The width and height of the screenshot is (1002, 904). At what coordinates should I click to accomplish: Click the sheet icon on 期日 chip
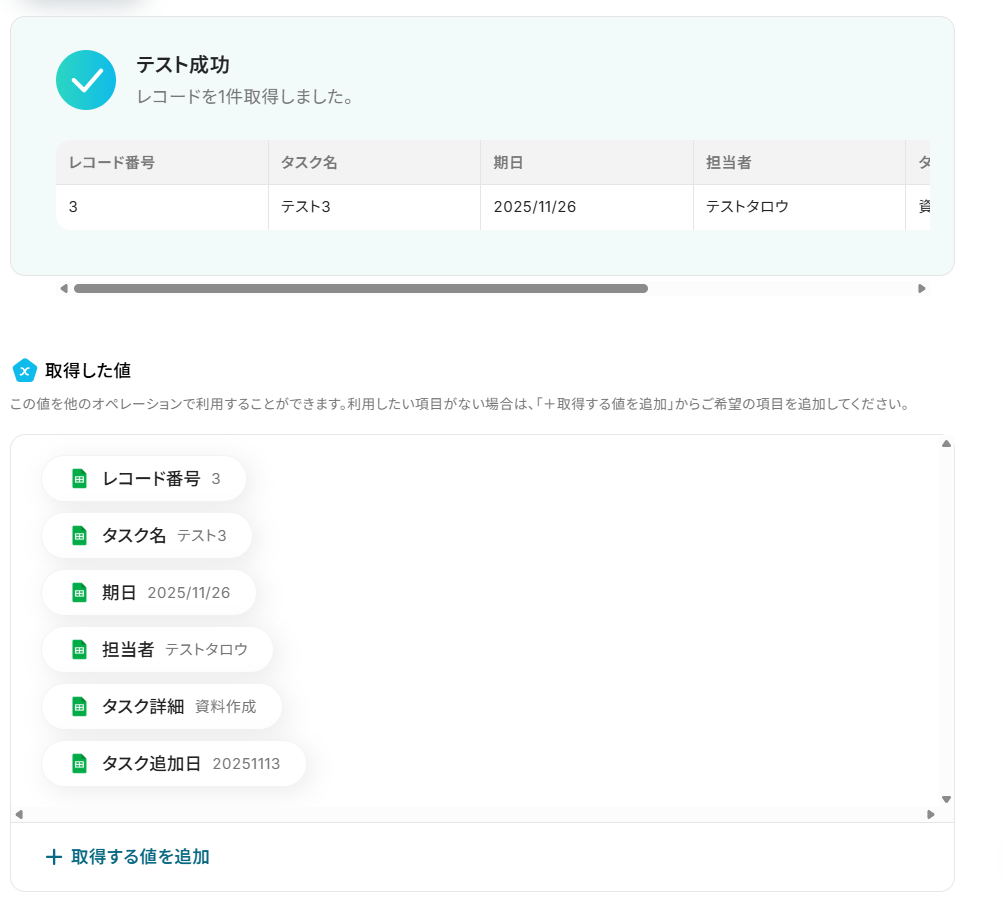point(80,593)
